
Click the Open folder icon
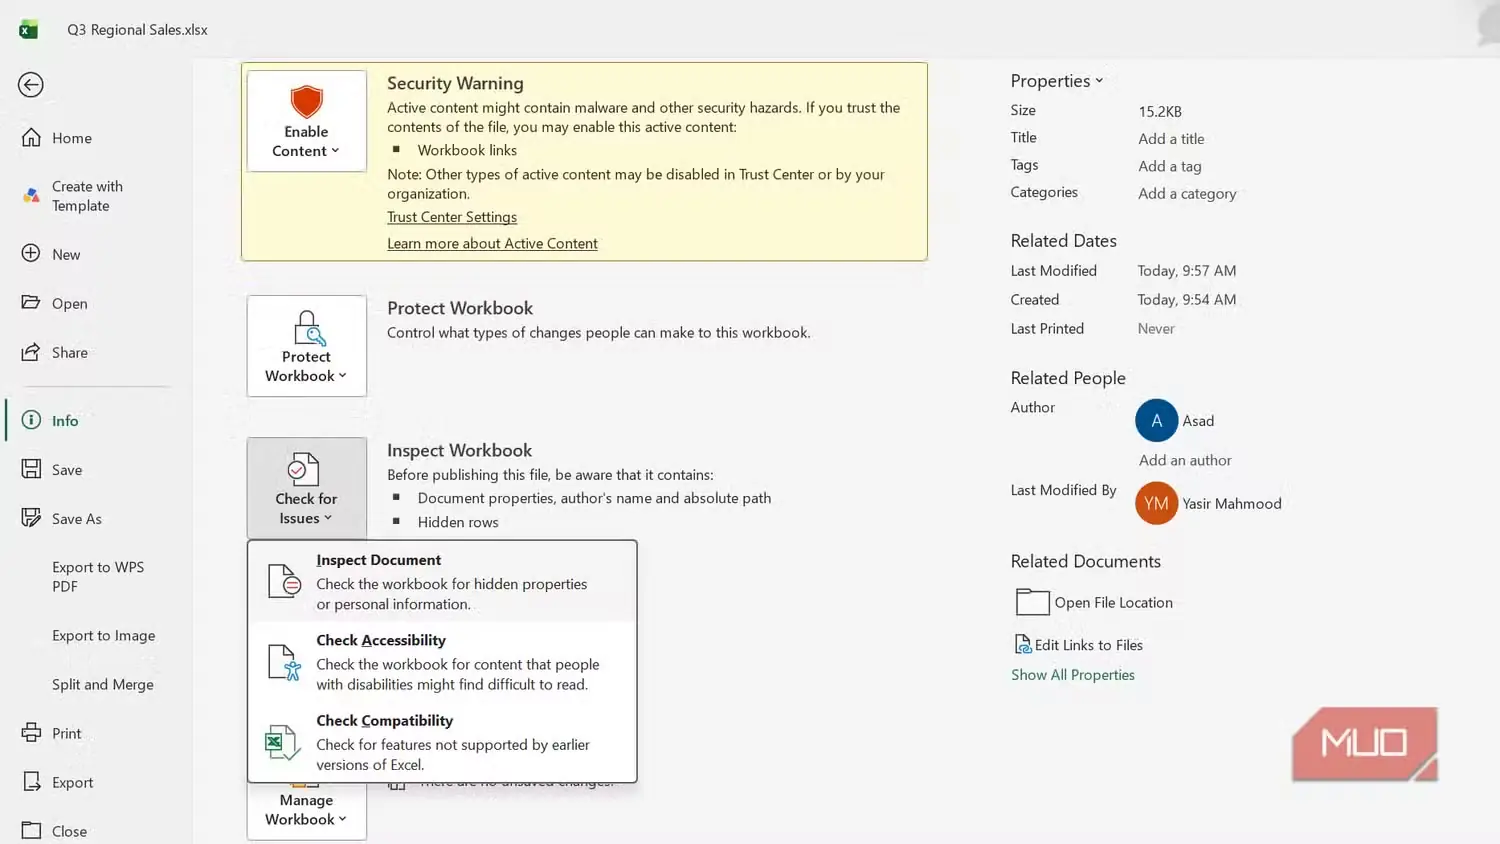[x=31, y=302]
